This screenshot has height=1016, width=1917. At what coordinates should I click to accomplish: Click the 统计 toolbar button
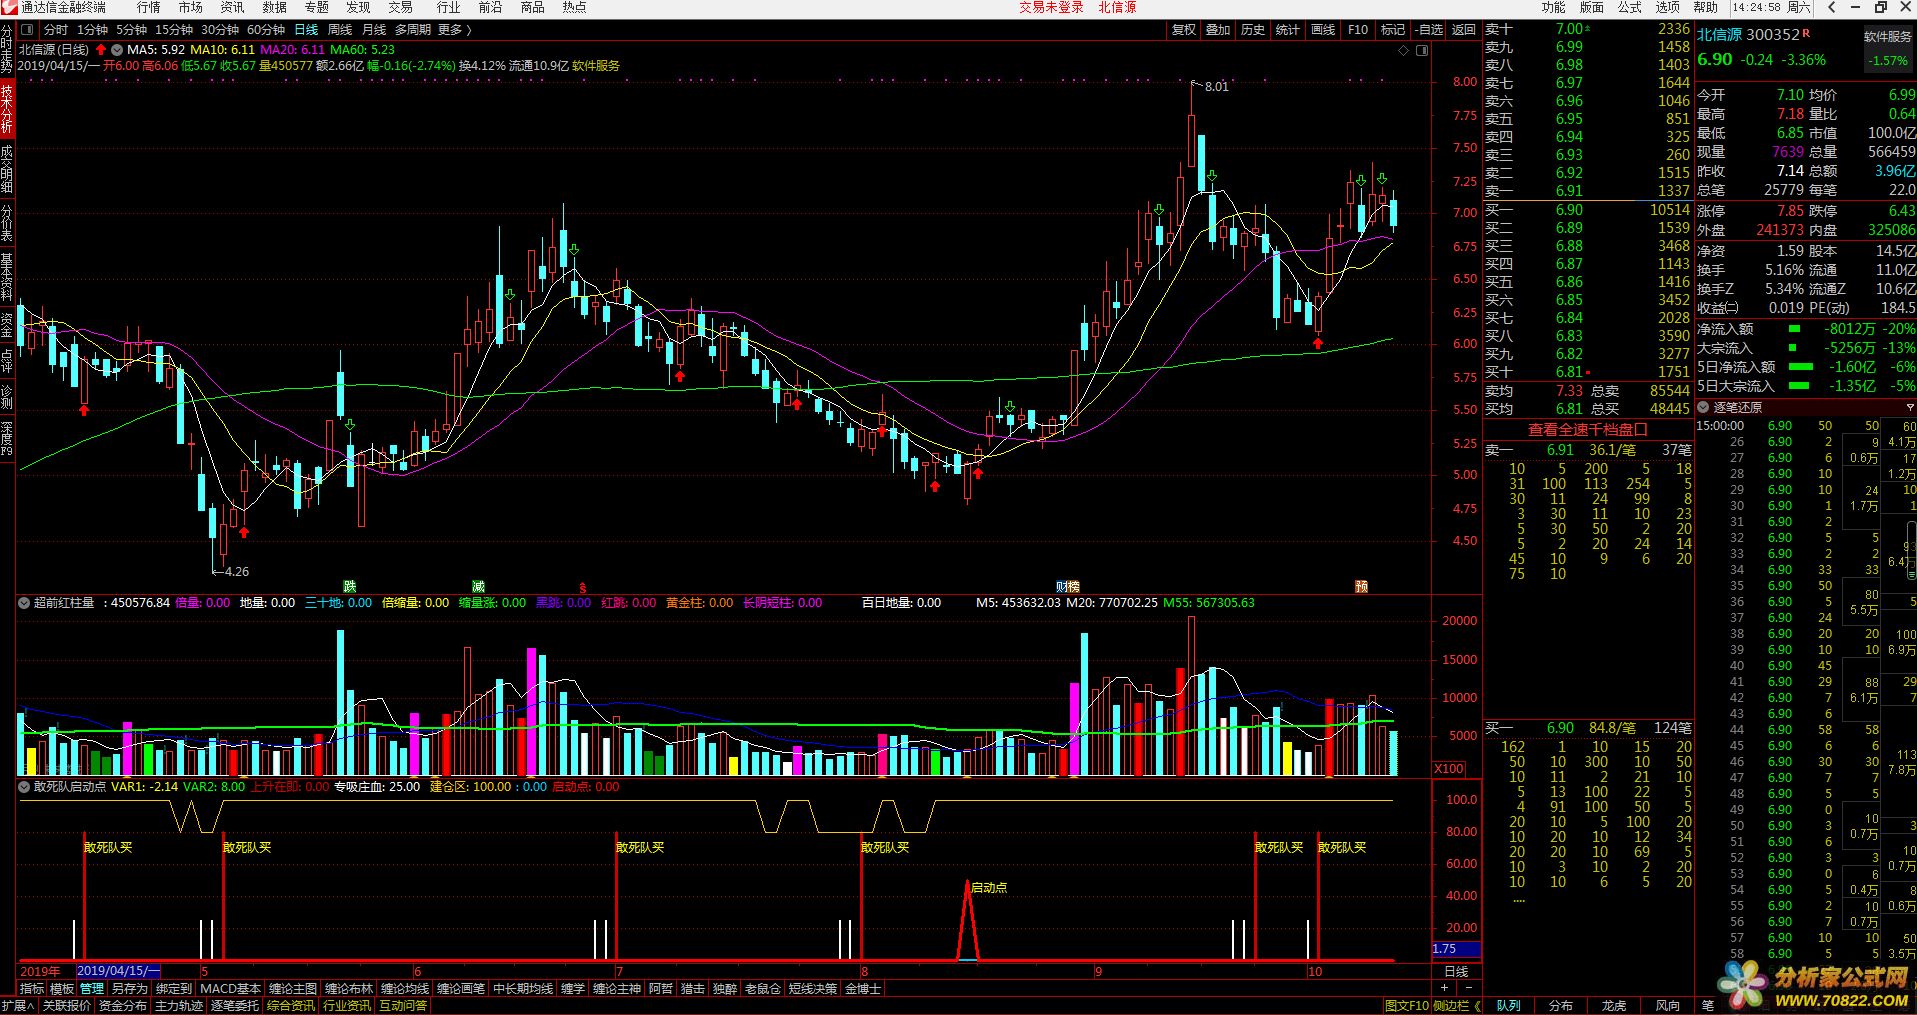pyautogui.click(x=1288, y=30)
